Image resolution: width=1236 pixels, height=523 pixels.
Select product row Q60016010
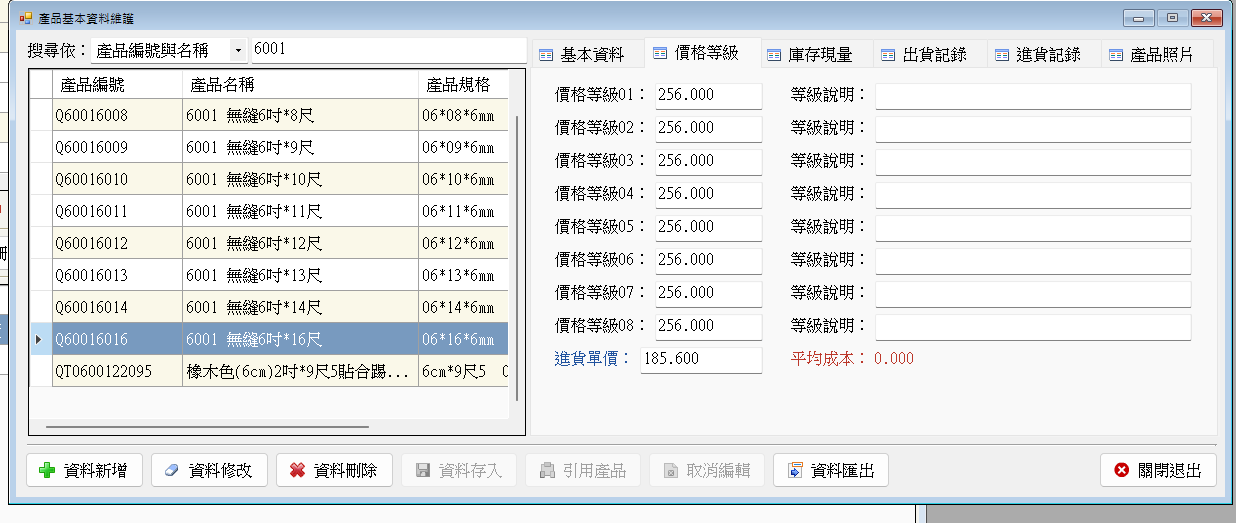point(268,179)
